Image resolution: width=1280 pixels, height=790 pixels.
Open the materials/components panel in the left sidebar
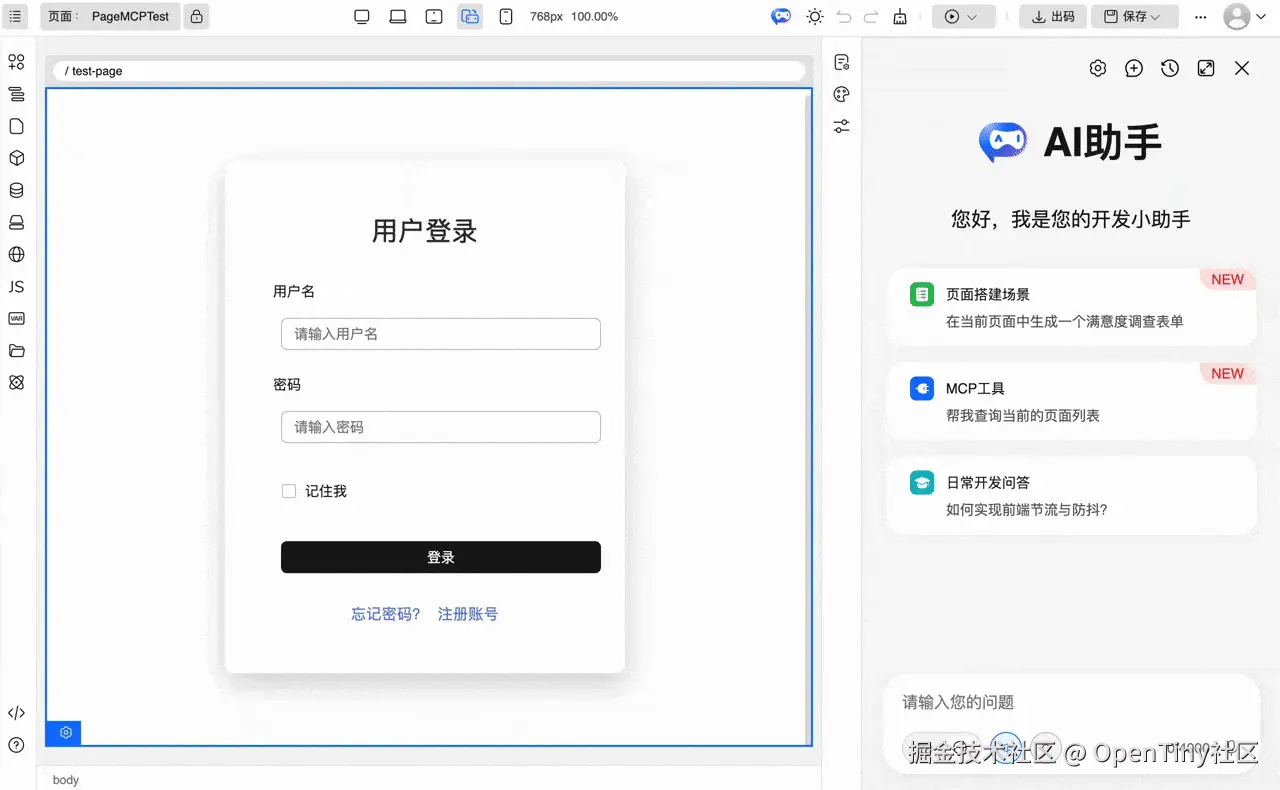click(x=16, y=62)
